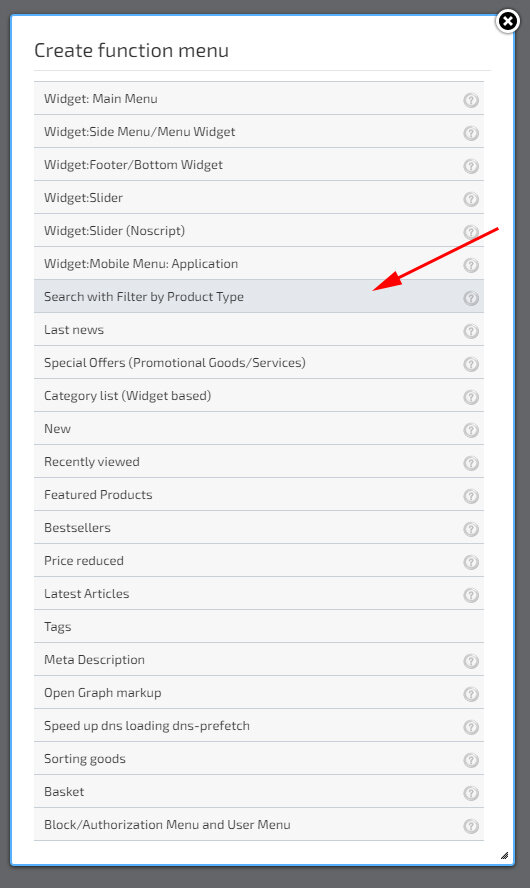Image resolution: width=530 pixels, height=888 pixels.
Task: Choose Widget:Side Menu/Menu Widget entry
Action: point(259,131)
